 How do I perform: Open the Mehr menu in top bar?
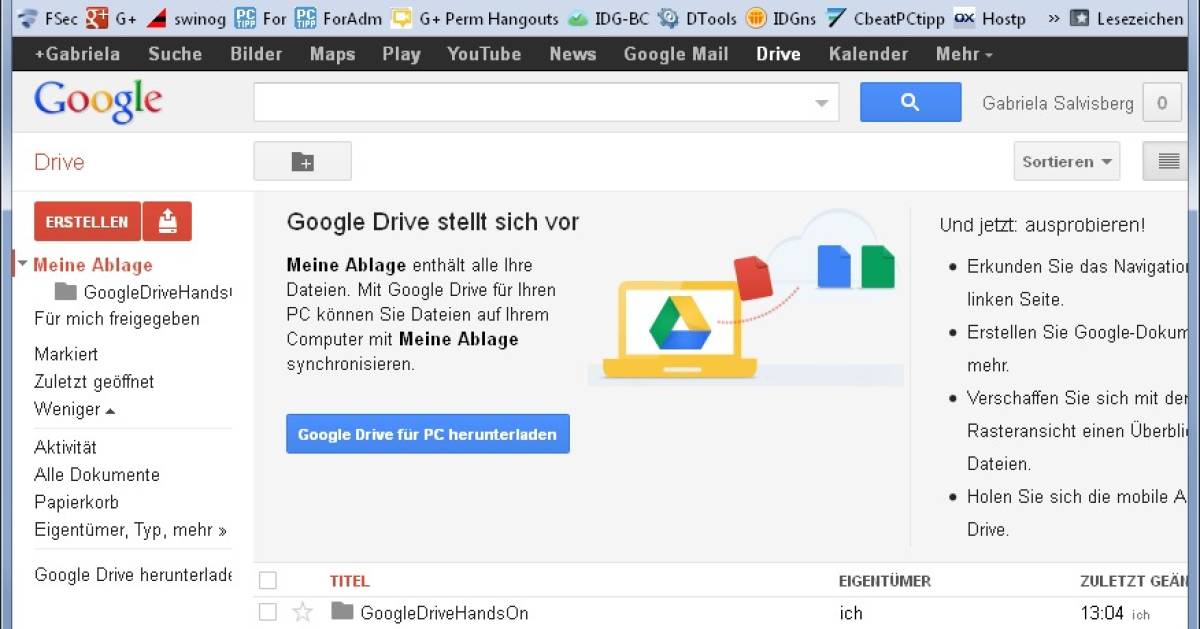pos(964,54)
